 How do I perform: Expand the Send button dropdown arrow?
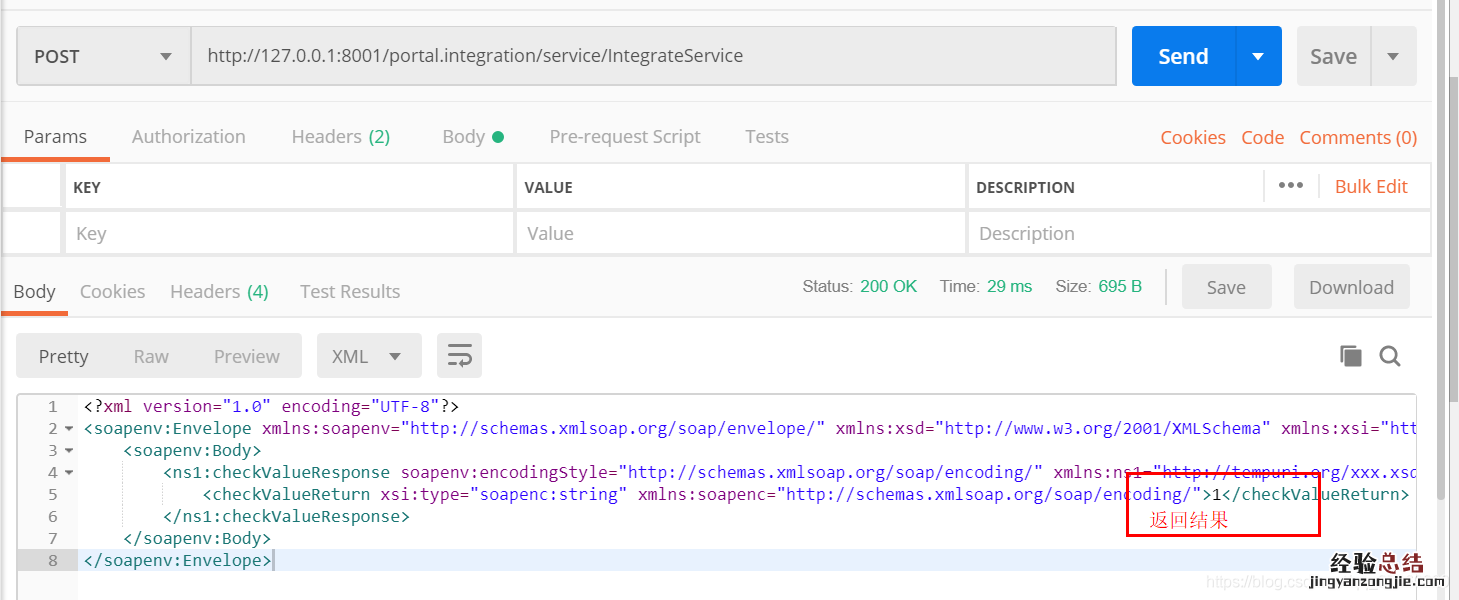pos(1259,56)
